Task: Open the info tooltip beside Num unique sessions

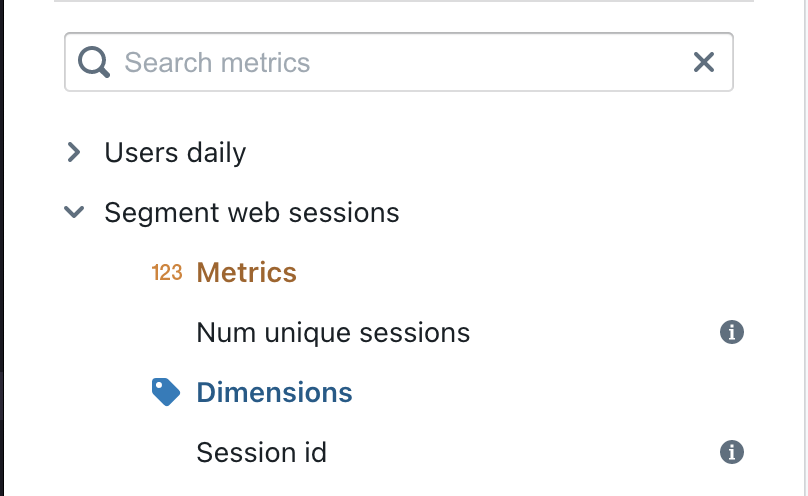Action: [732, 332]
